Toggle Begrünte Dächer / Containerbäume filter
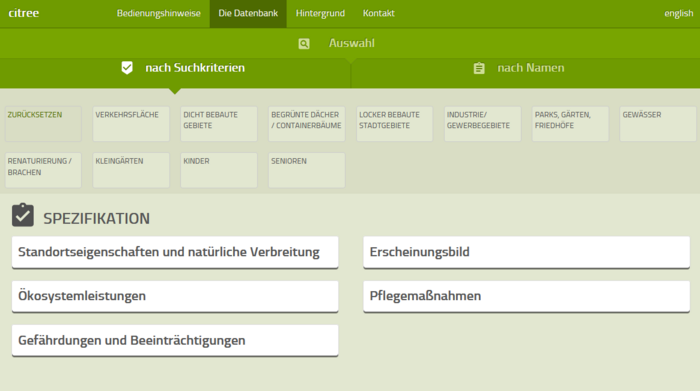Image resolution: width=700 pixels, height=391 pixels. (307, 124)
